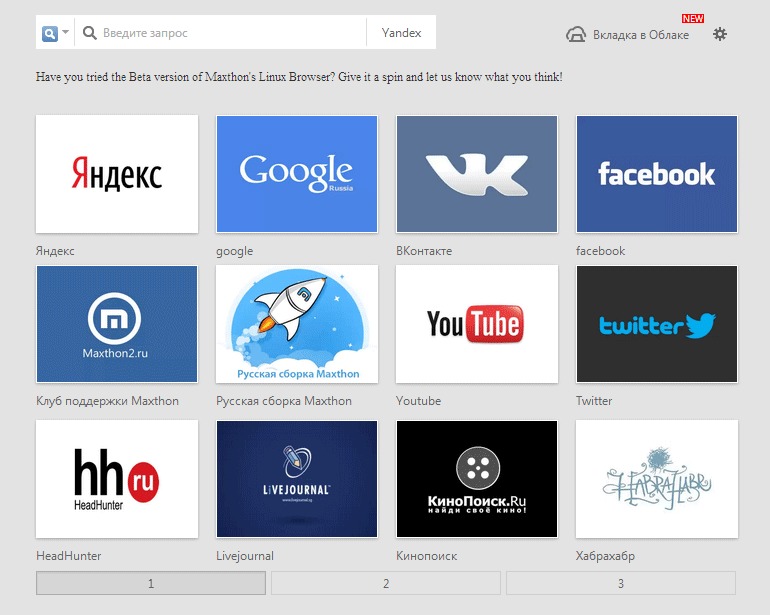Screen dimensions: 770x615
Task: Switch to quick access page 3
Action: coord(621,583)
